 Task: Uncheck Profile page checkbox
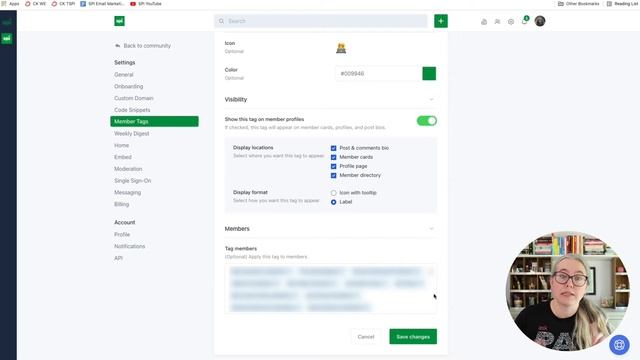click(x=333, y=166)
